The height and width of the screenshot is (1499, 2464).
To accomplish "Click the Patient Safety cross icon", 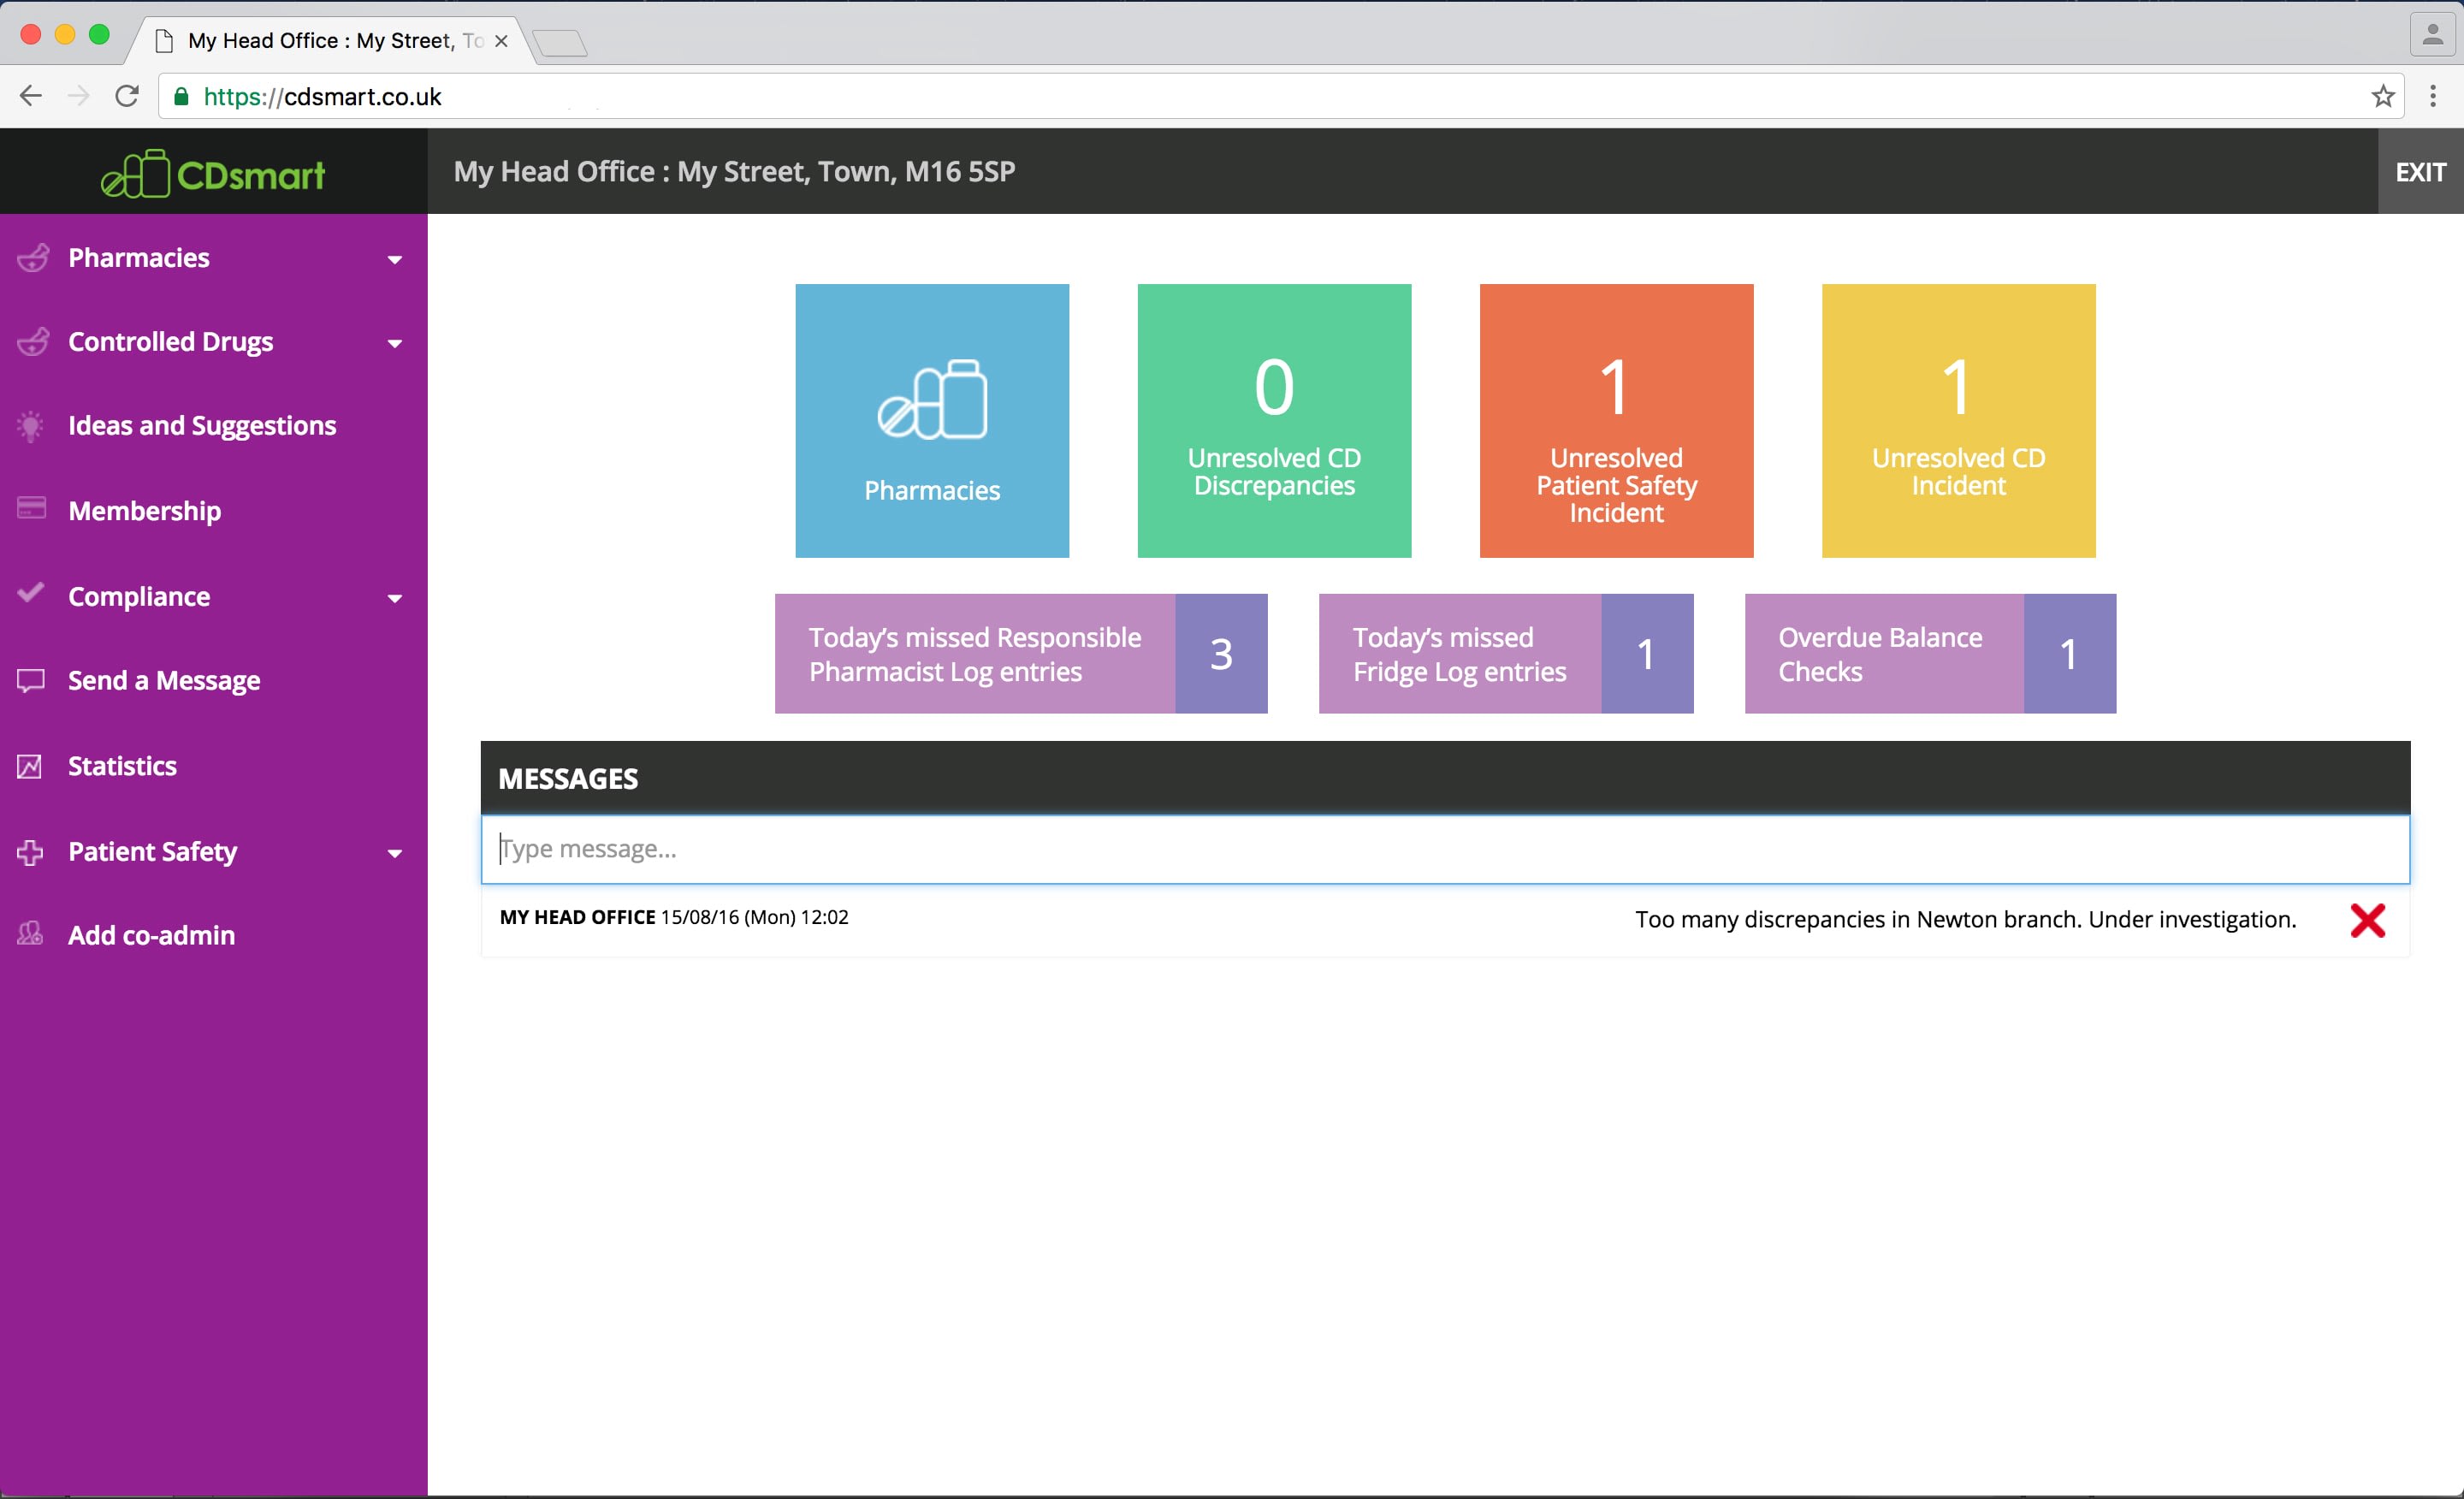I will 30,852.
